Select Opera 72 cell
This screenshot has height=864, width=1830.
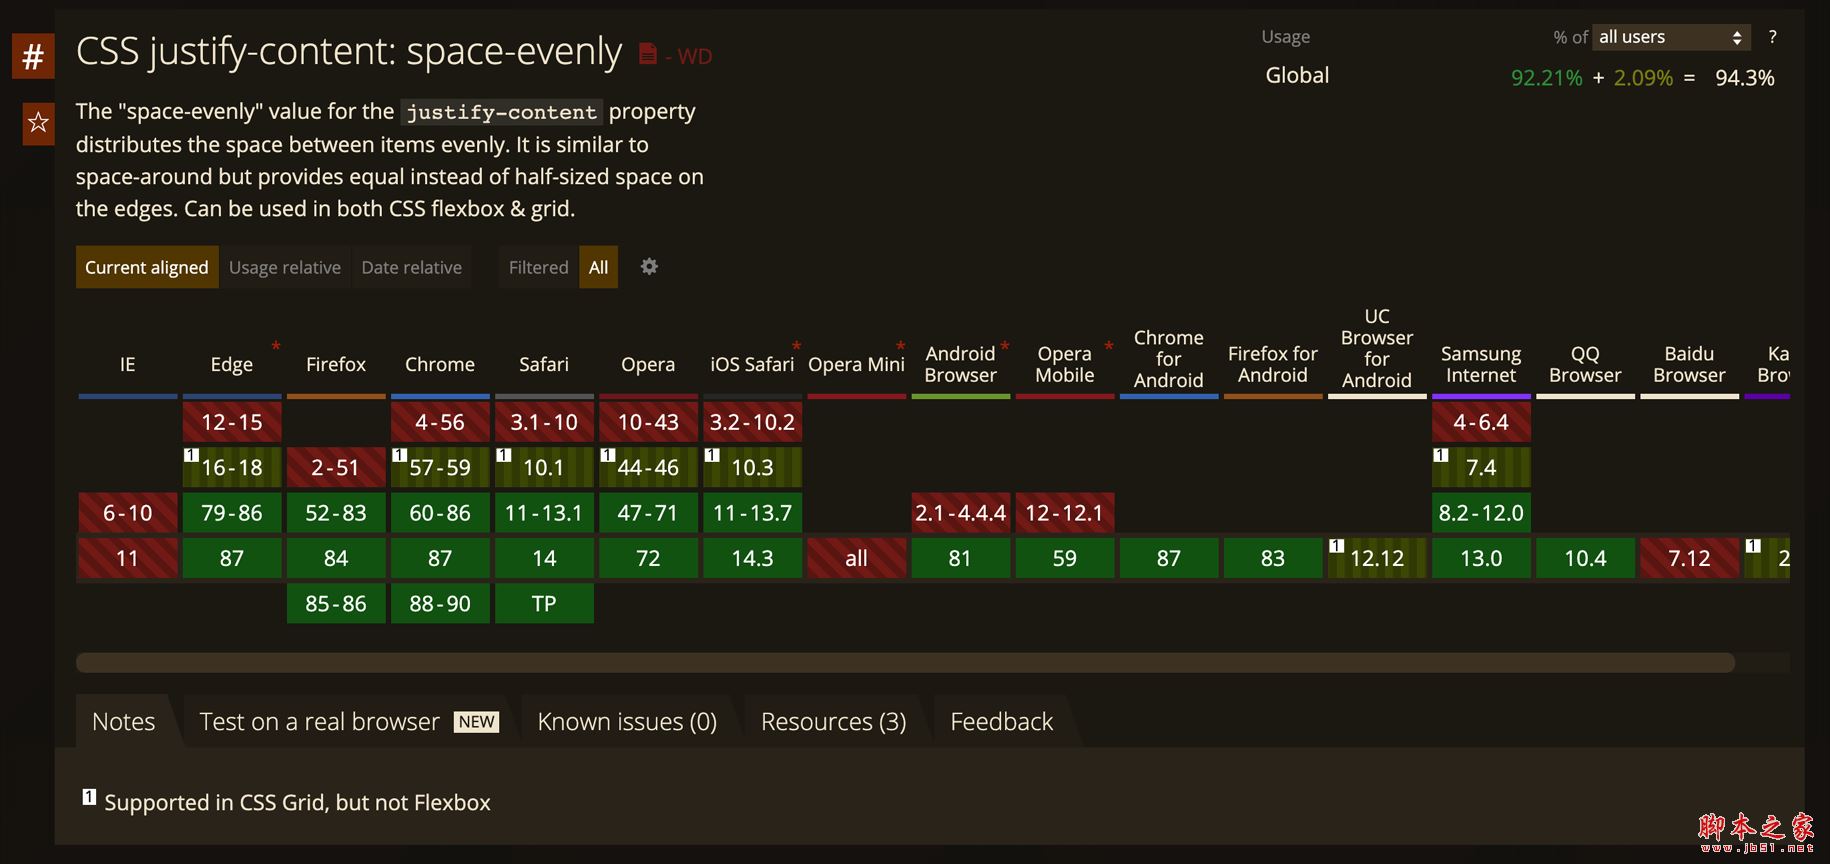click(648, 558)
